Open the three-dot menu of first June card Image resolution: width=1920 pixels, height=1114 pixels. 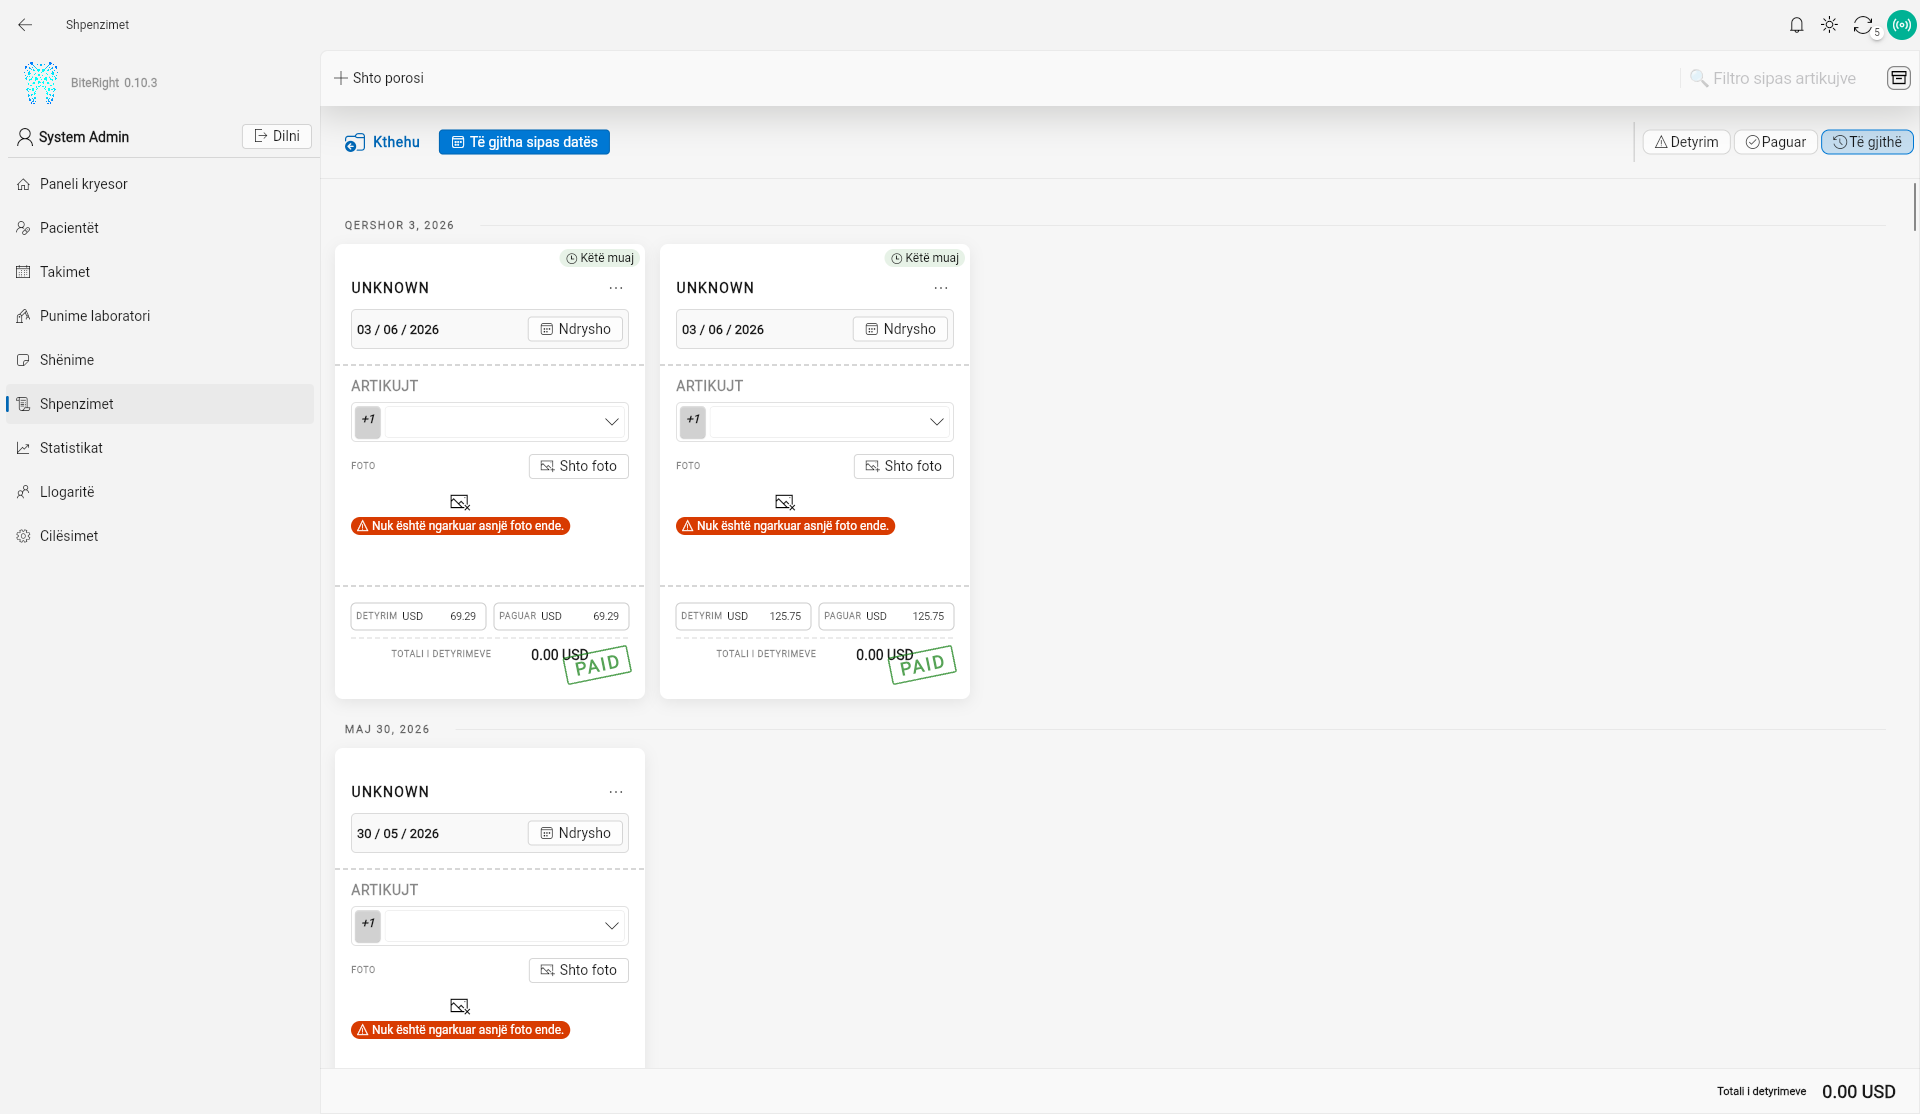point(616,288)
